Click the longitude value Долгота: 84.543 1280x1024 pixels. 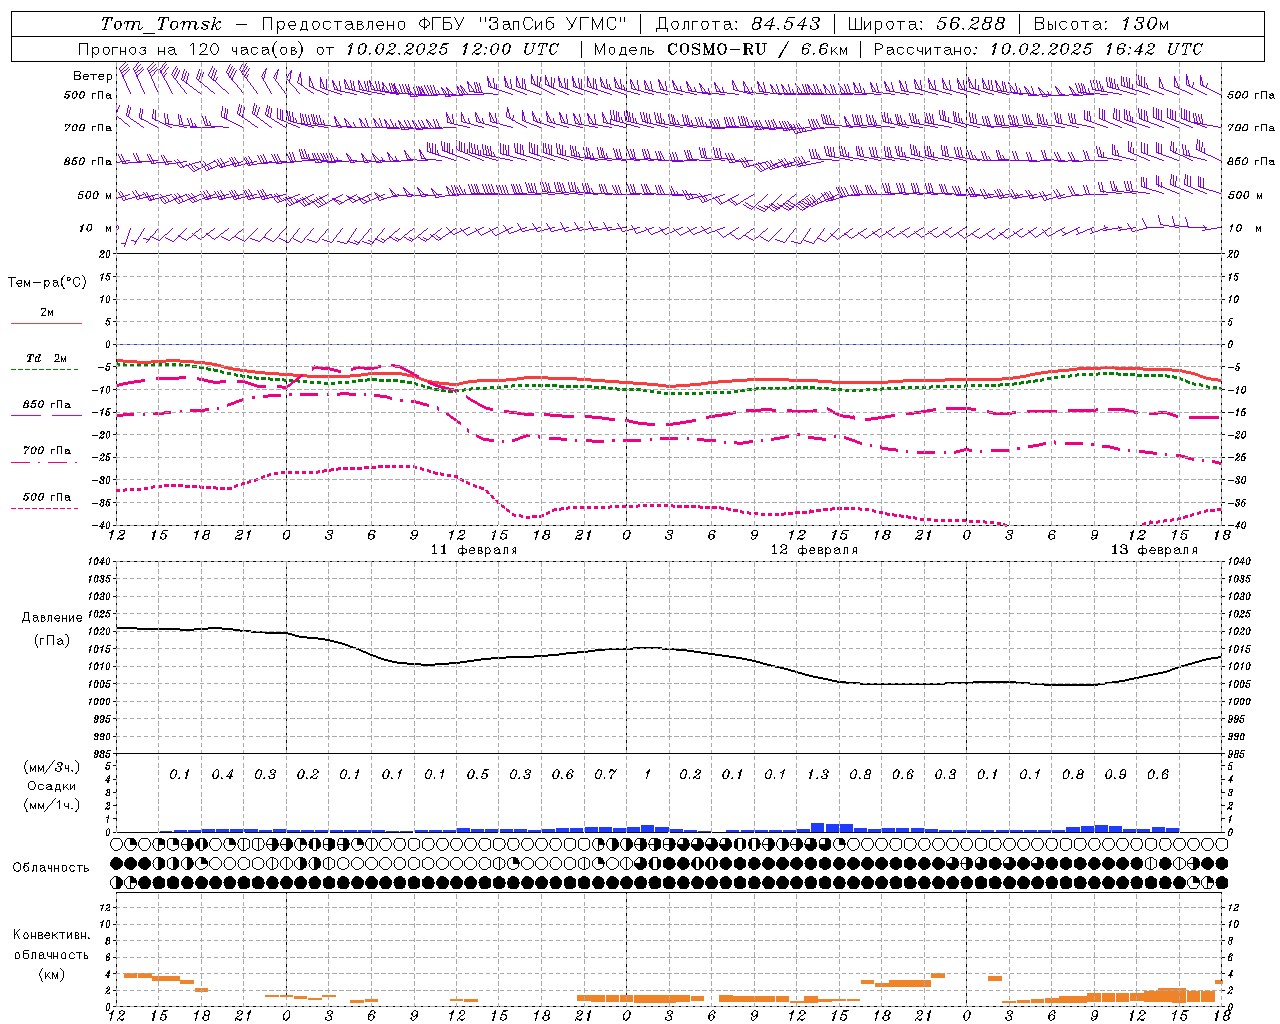738,24
